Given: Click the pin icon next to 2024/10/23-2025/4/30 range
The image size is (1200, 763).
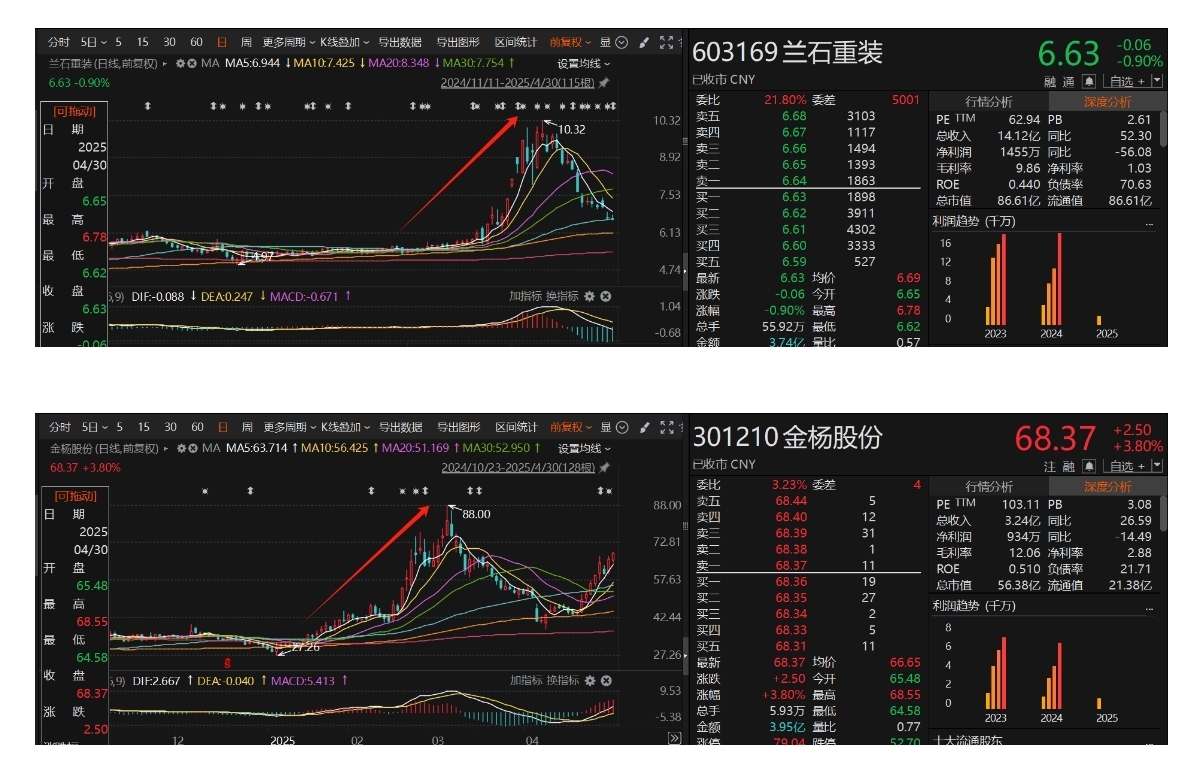Looking at the screenshot, I should point(603,467).
